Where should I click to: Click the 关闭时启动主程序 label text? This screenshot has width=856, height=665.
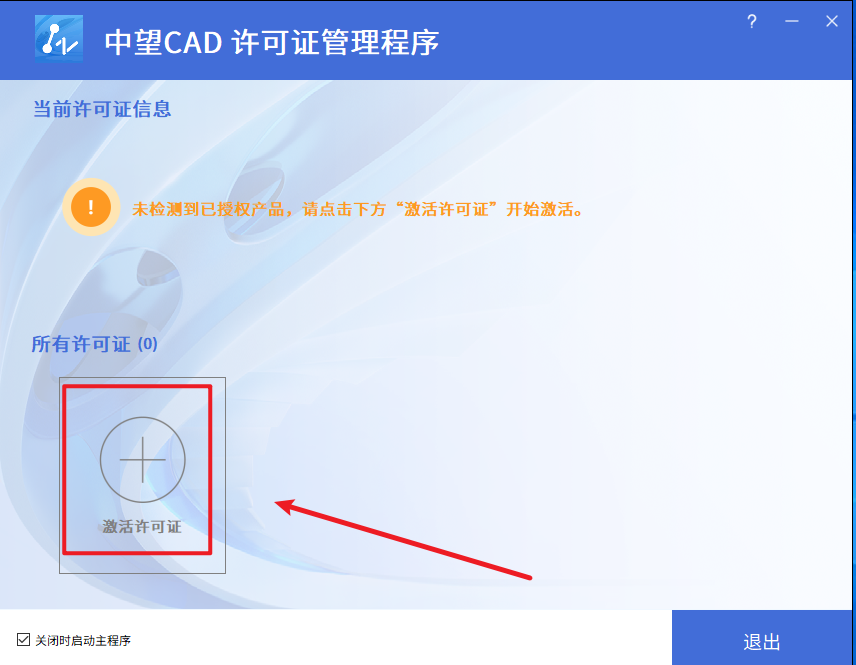pyautogui.click(x=83, y=640)
